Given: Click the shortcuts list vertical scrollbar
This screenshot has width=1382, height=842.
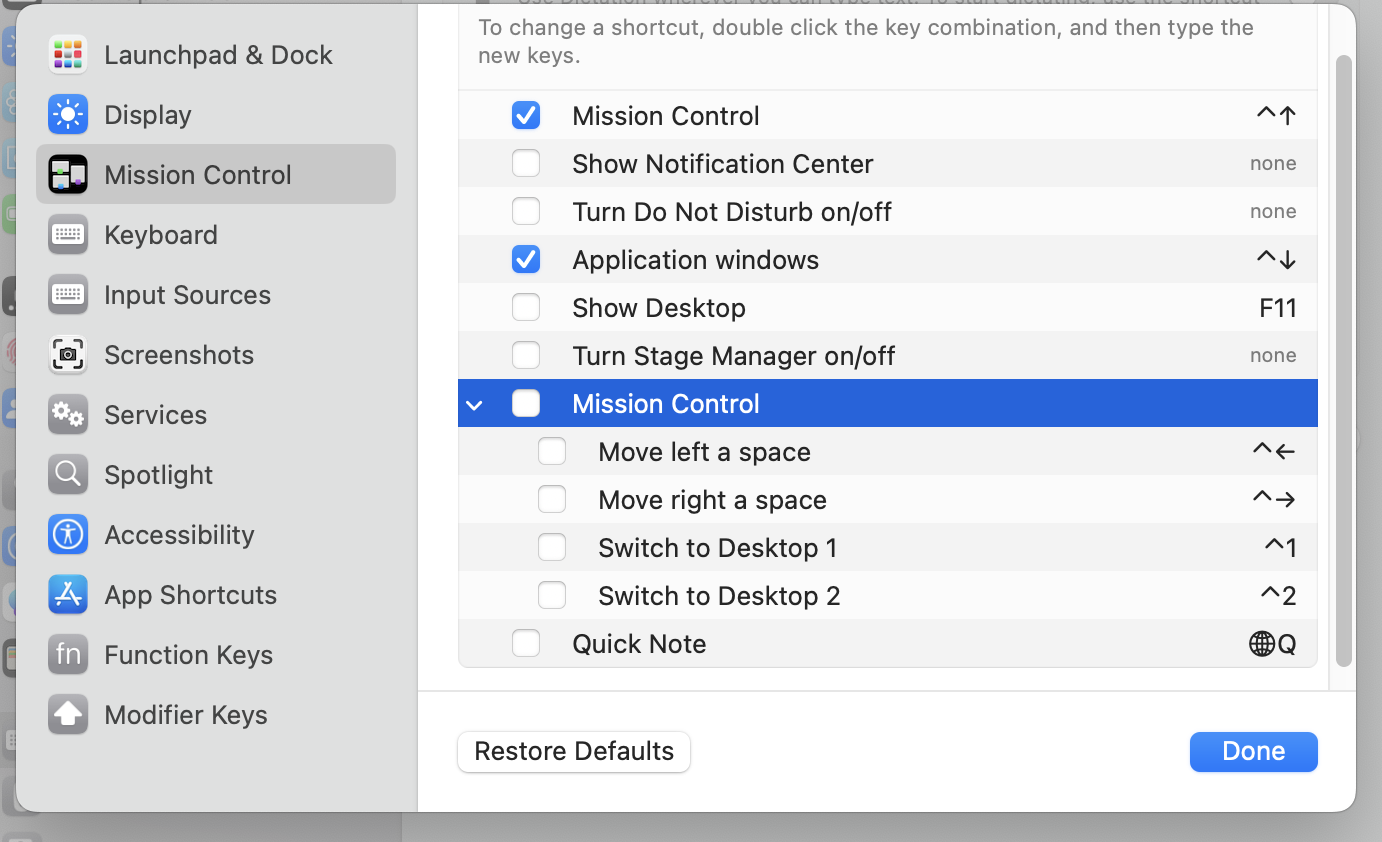Looking at the screenshot, I should pos(1343,360).
